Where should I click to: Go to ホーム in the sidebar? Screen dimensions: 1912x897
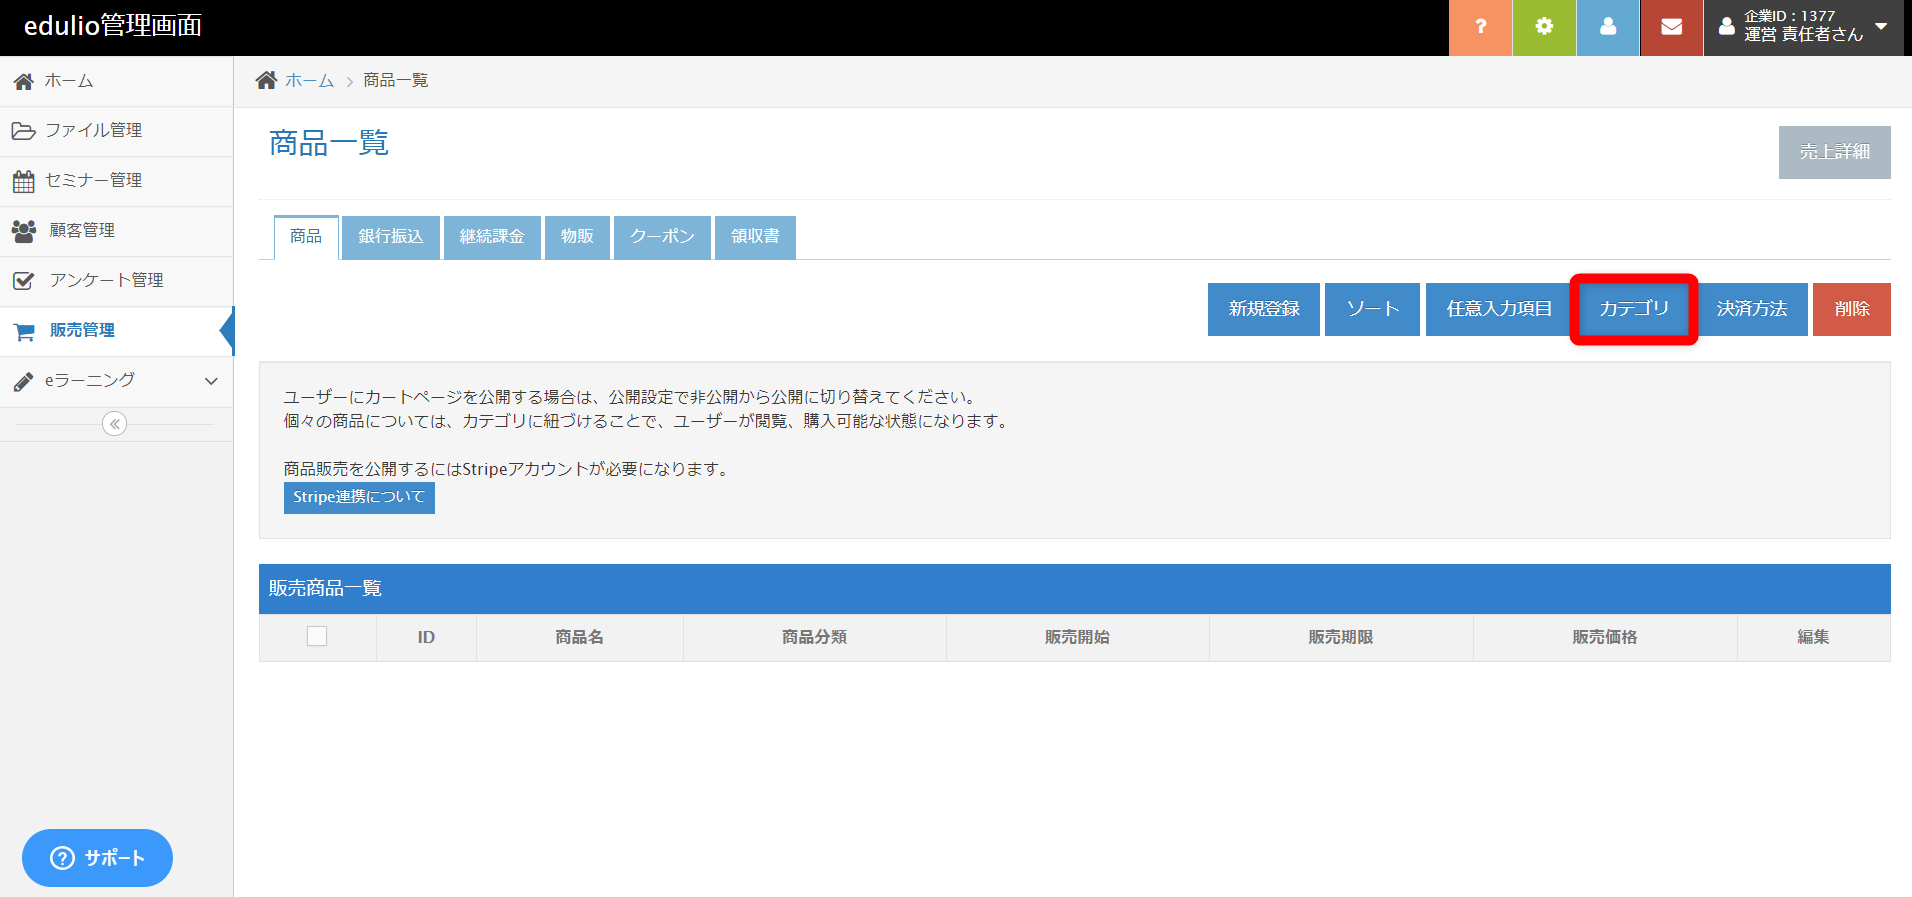click(116, 81)
